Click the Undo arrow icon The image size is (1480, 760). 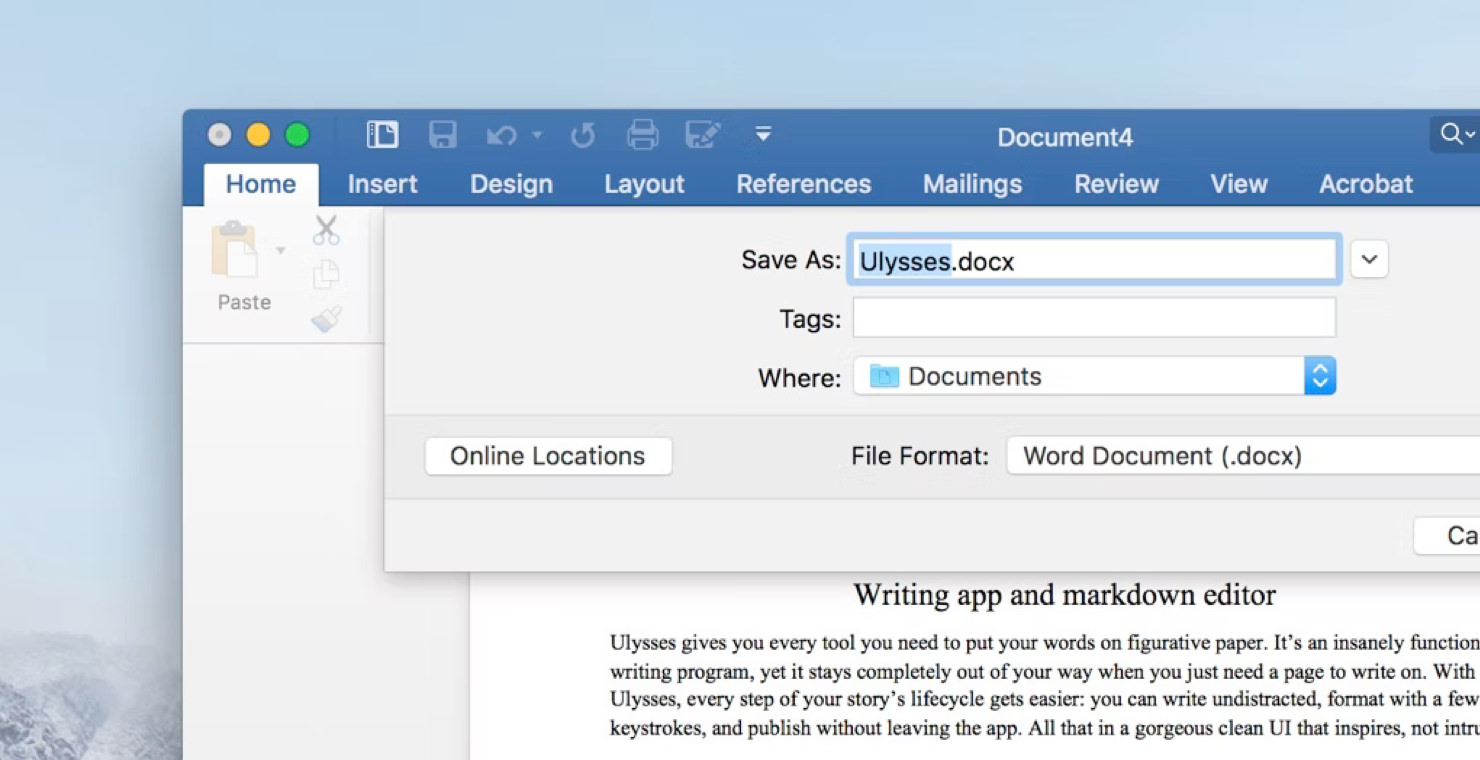tap(502, 135)
